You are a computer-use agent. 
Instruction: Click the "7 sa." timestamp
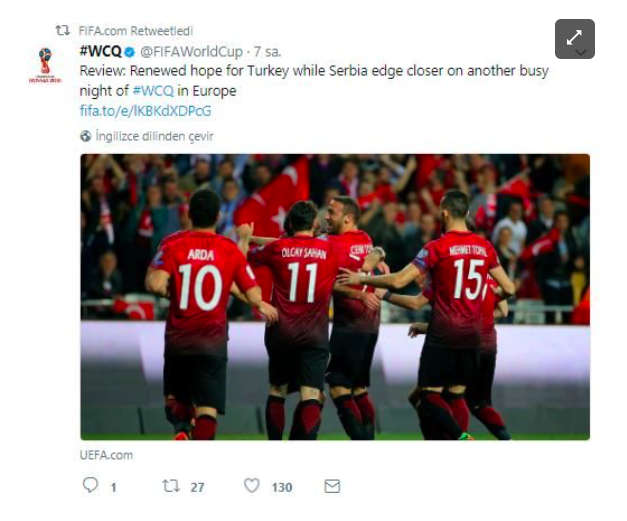point(268,52)
